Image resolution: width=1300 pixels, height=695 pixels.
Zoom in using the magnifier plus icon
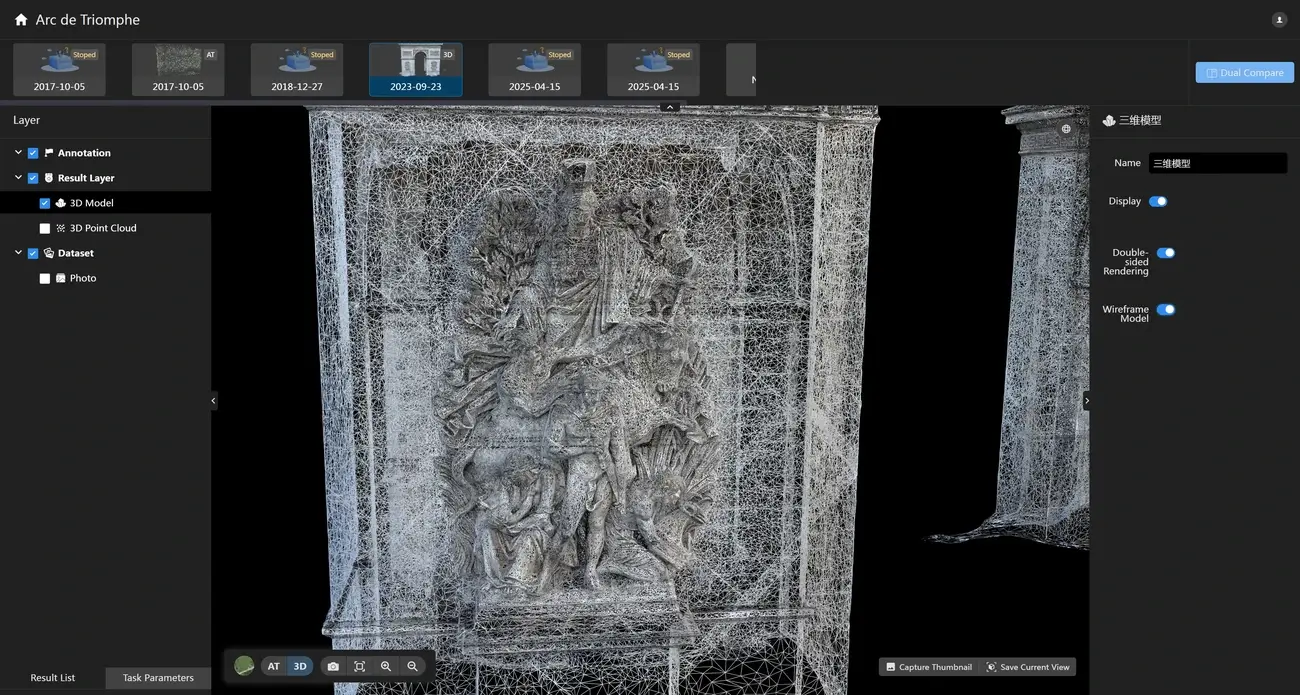(x=386, y=666)
